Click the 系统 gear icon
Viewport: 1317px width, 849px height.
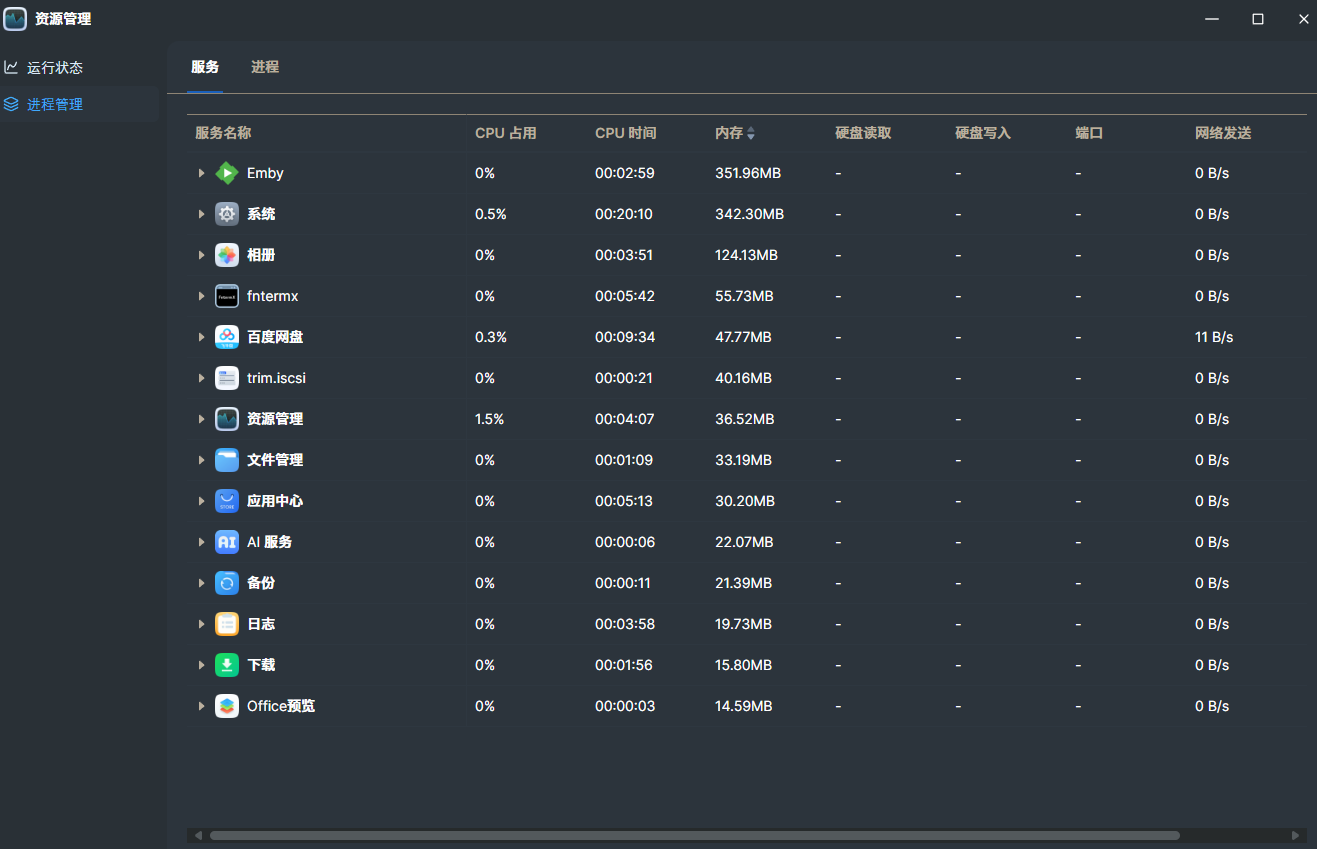[x=227, y=214]
